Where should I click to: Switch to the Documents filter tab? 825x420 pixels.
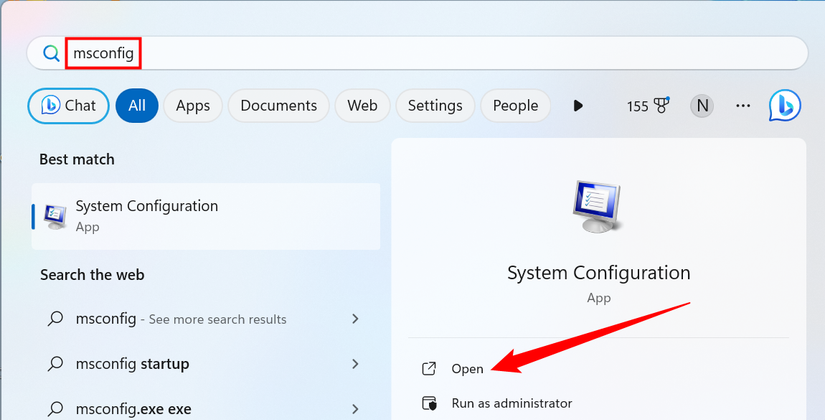coord(278,105)
